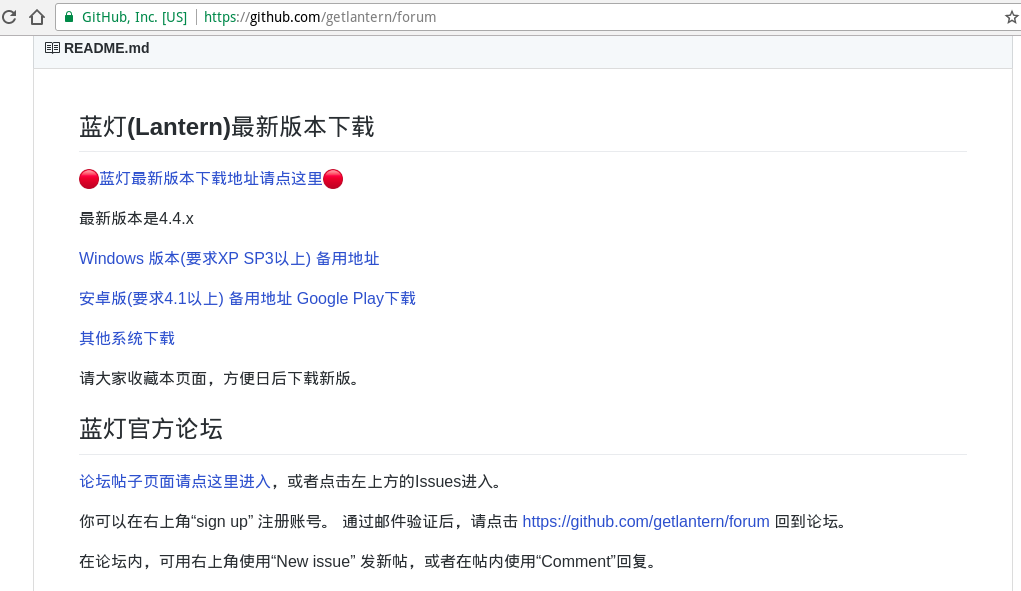Open the Windows 版本(要求XP SP3以上) download link
Screen dimensions: 1021x591
195,258
